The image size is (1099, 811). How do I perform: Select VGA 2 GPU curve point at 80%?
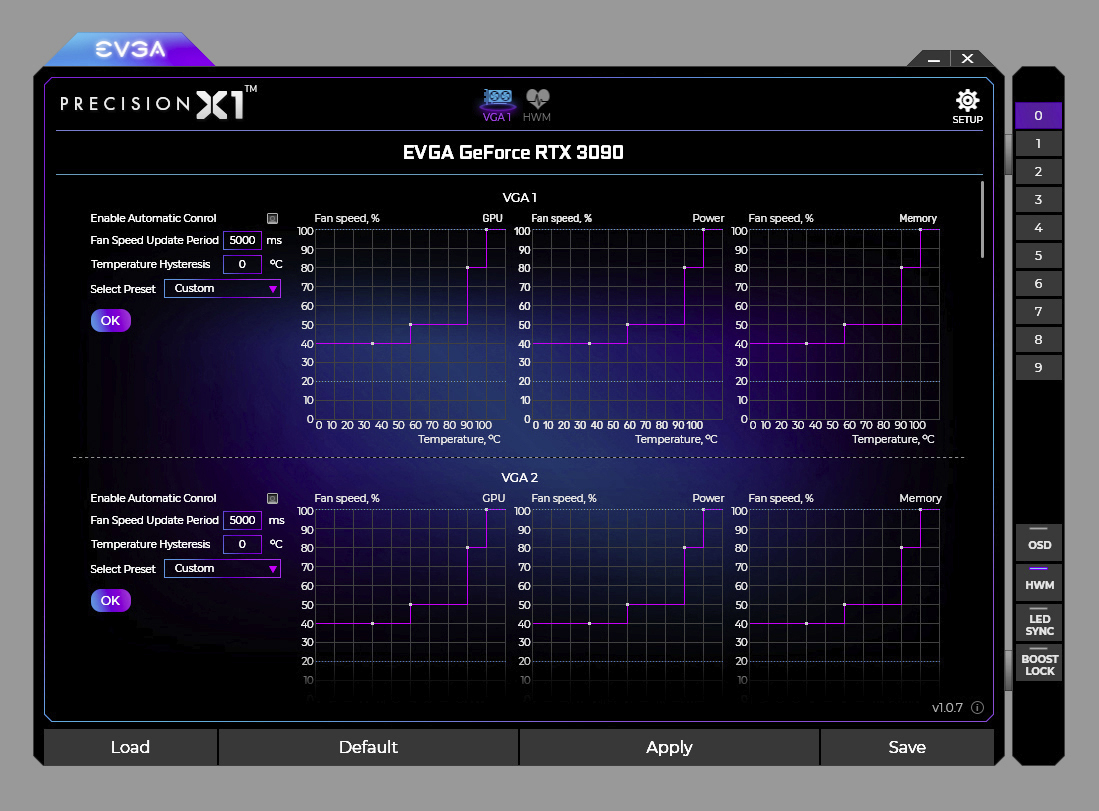[467, 547]
